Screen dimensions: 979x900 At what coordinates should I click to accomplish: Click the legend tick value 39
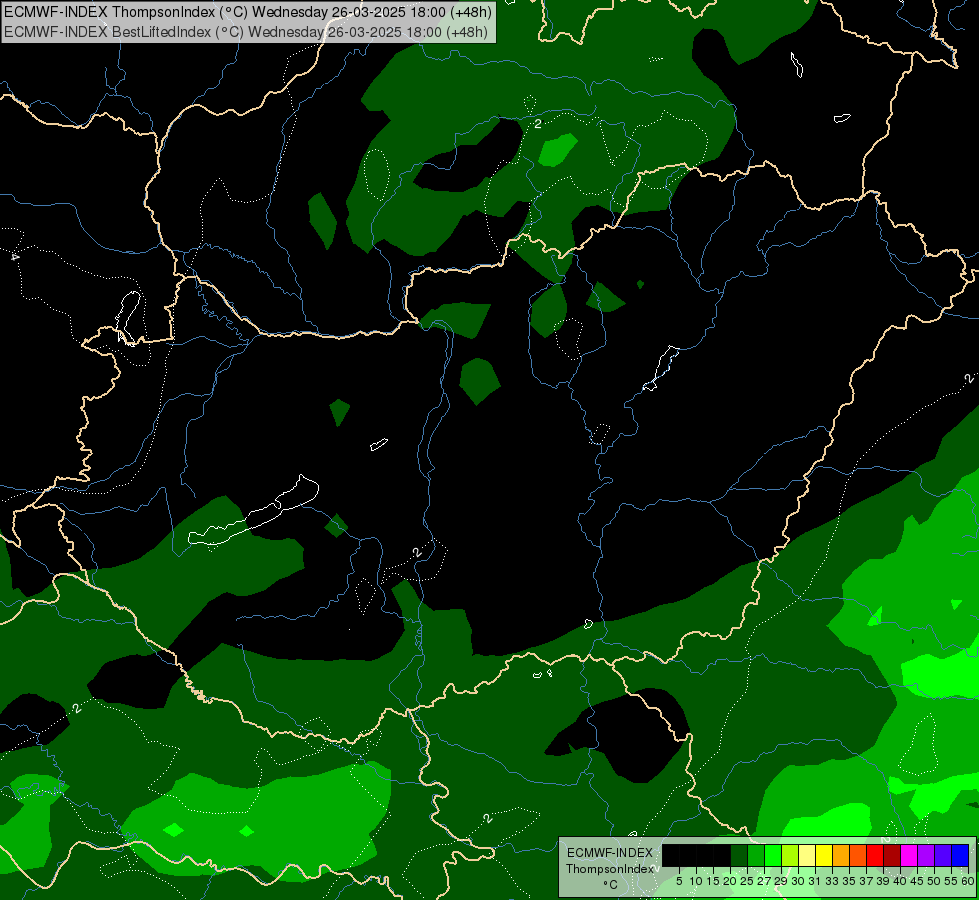pos(883,881)
